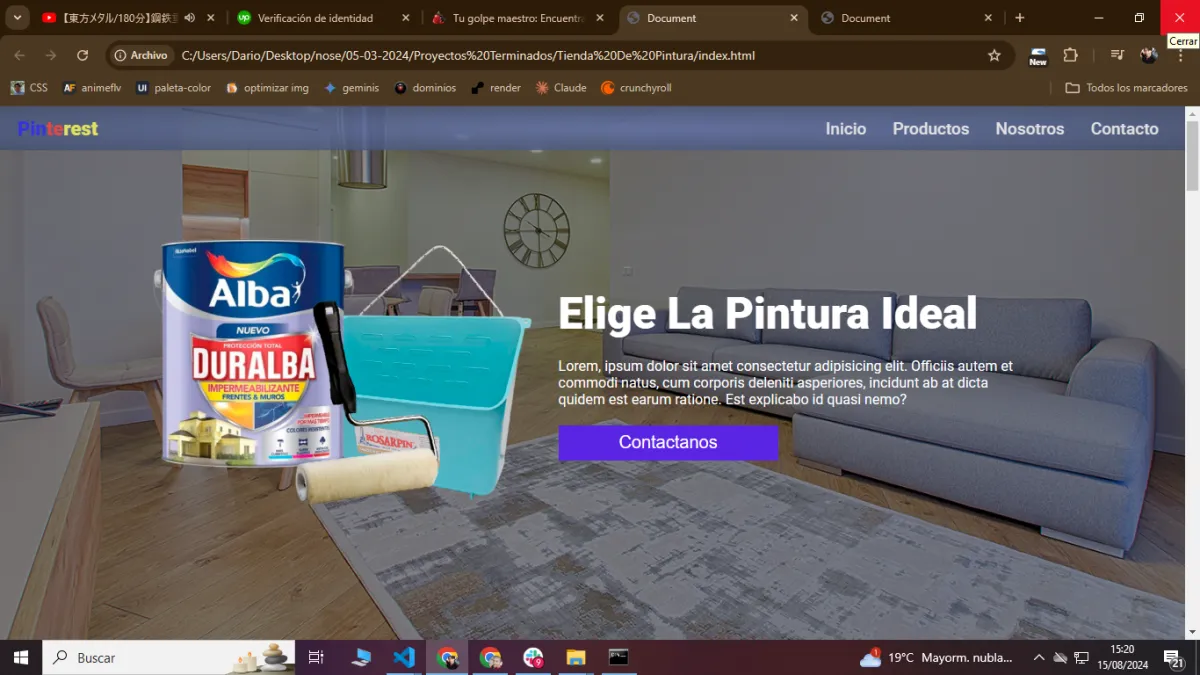This screenshot has width=1200, height=675.
Task: Open the geminis bookmark
Action: pyautogui.click(x=351, y=88)
